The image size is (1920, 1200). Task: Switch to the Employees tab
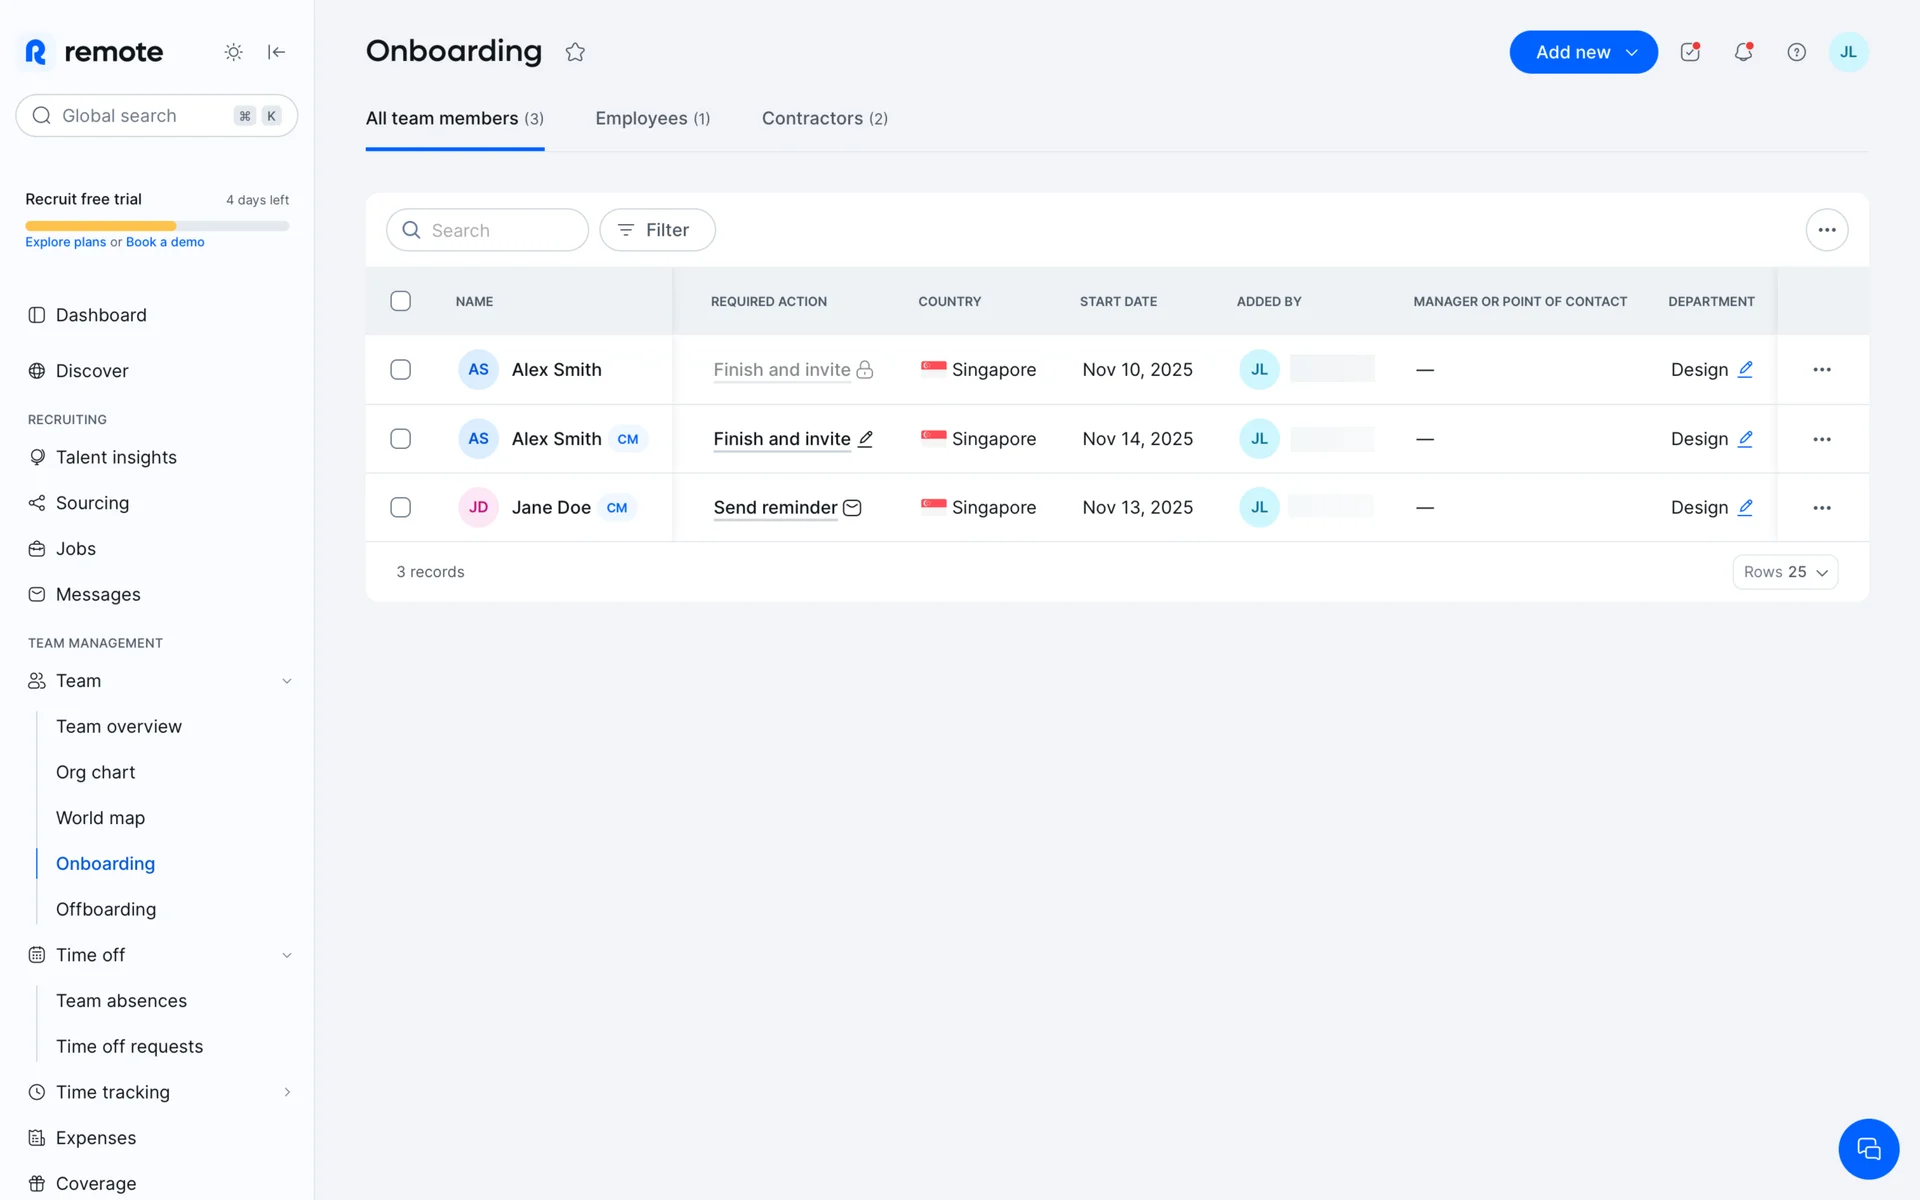652,118
